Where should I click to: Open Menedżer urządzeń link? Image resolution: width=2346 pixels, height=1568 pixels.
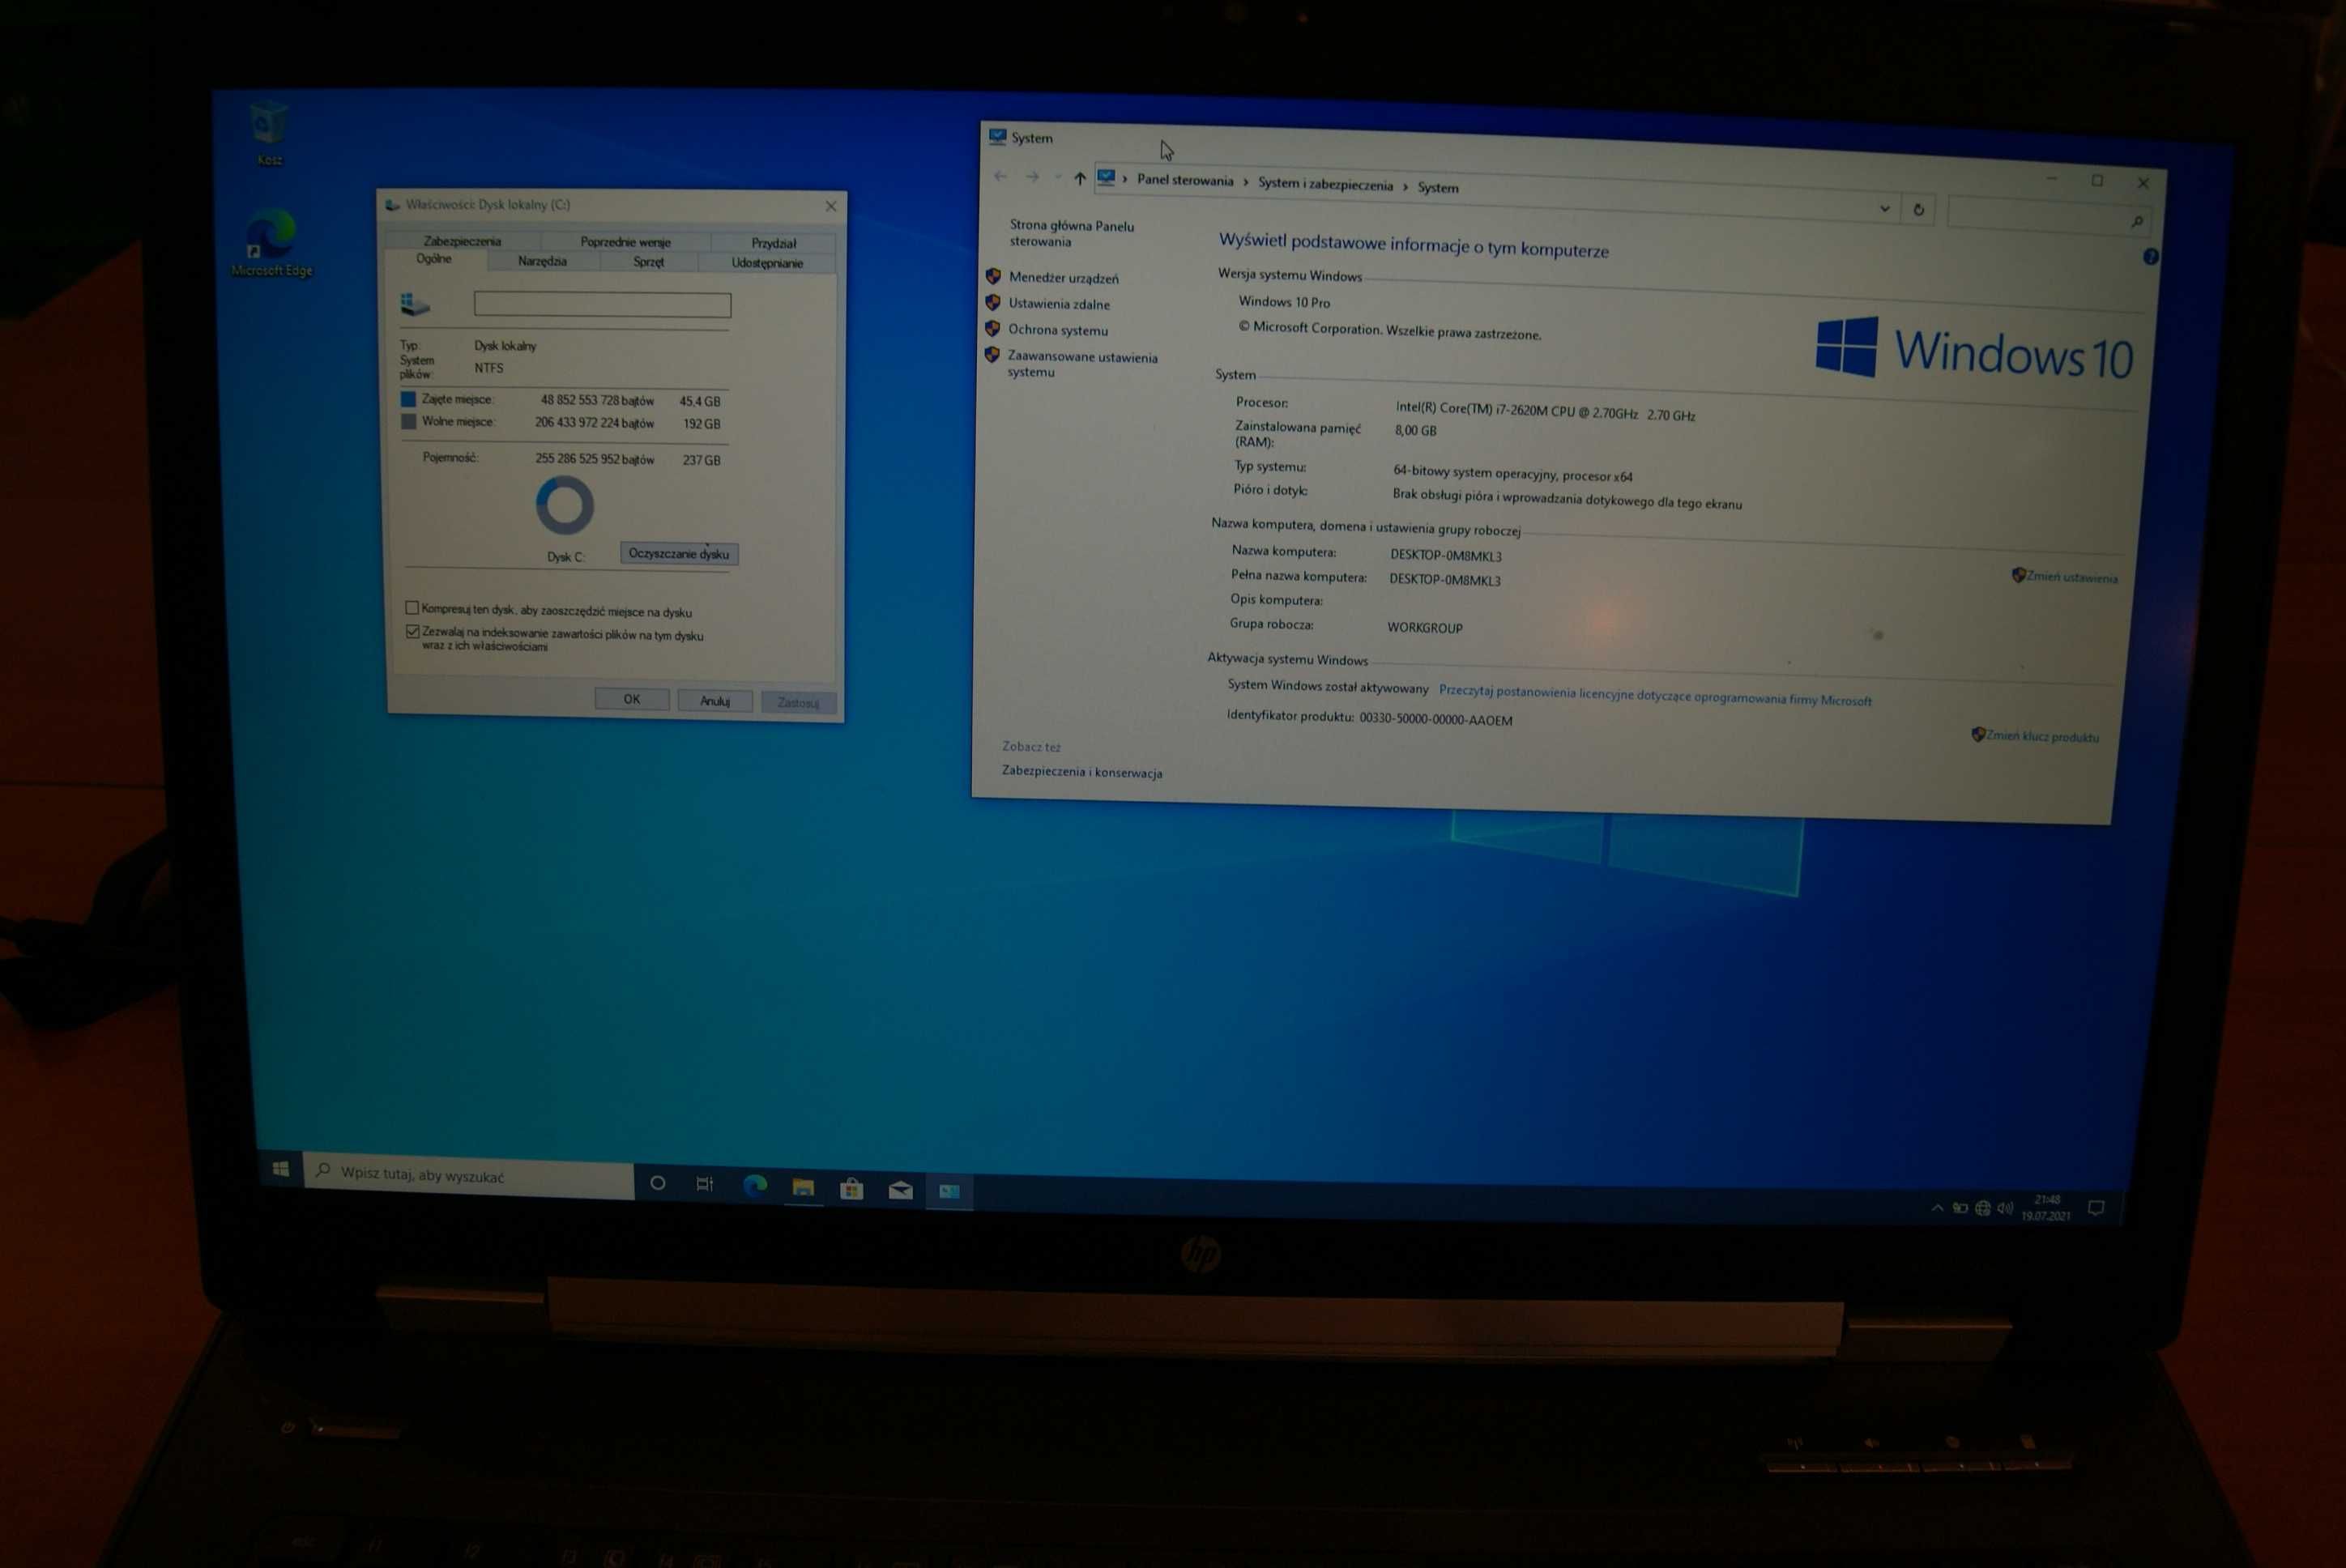pyautogui.click(x=1063, y=278)
